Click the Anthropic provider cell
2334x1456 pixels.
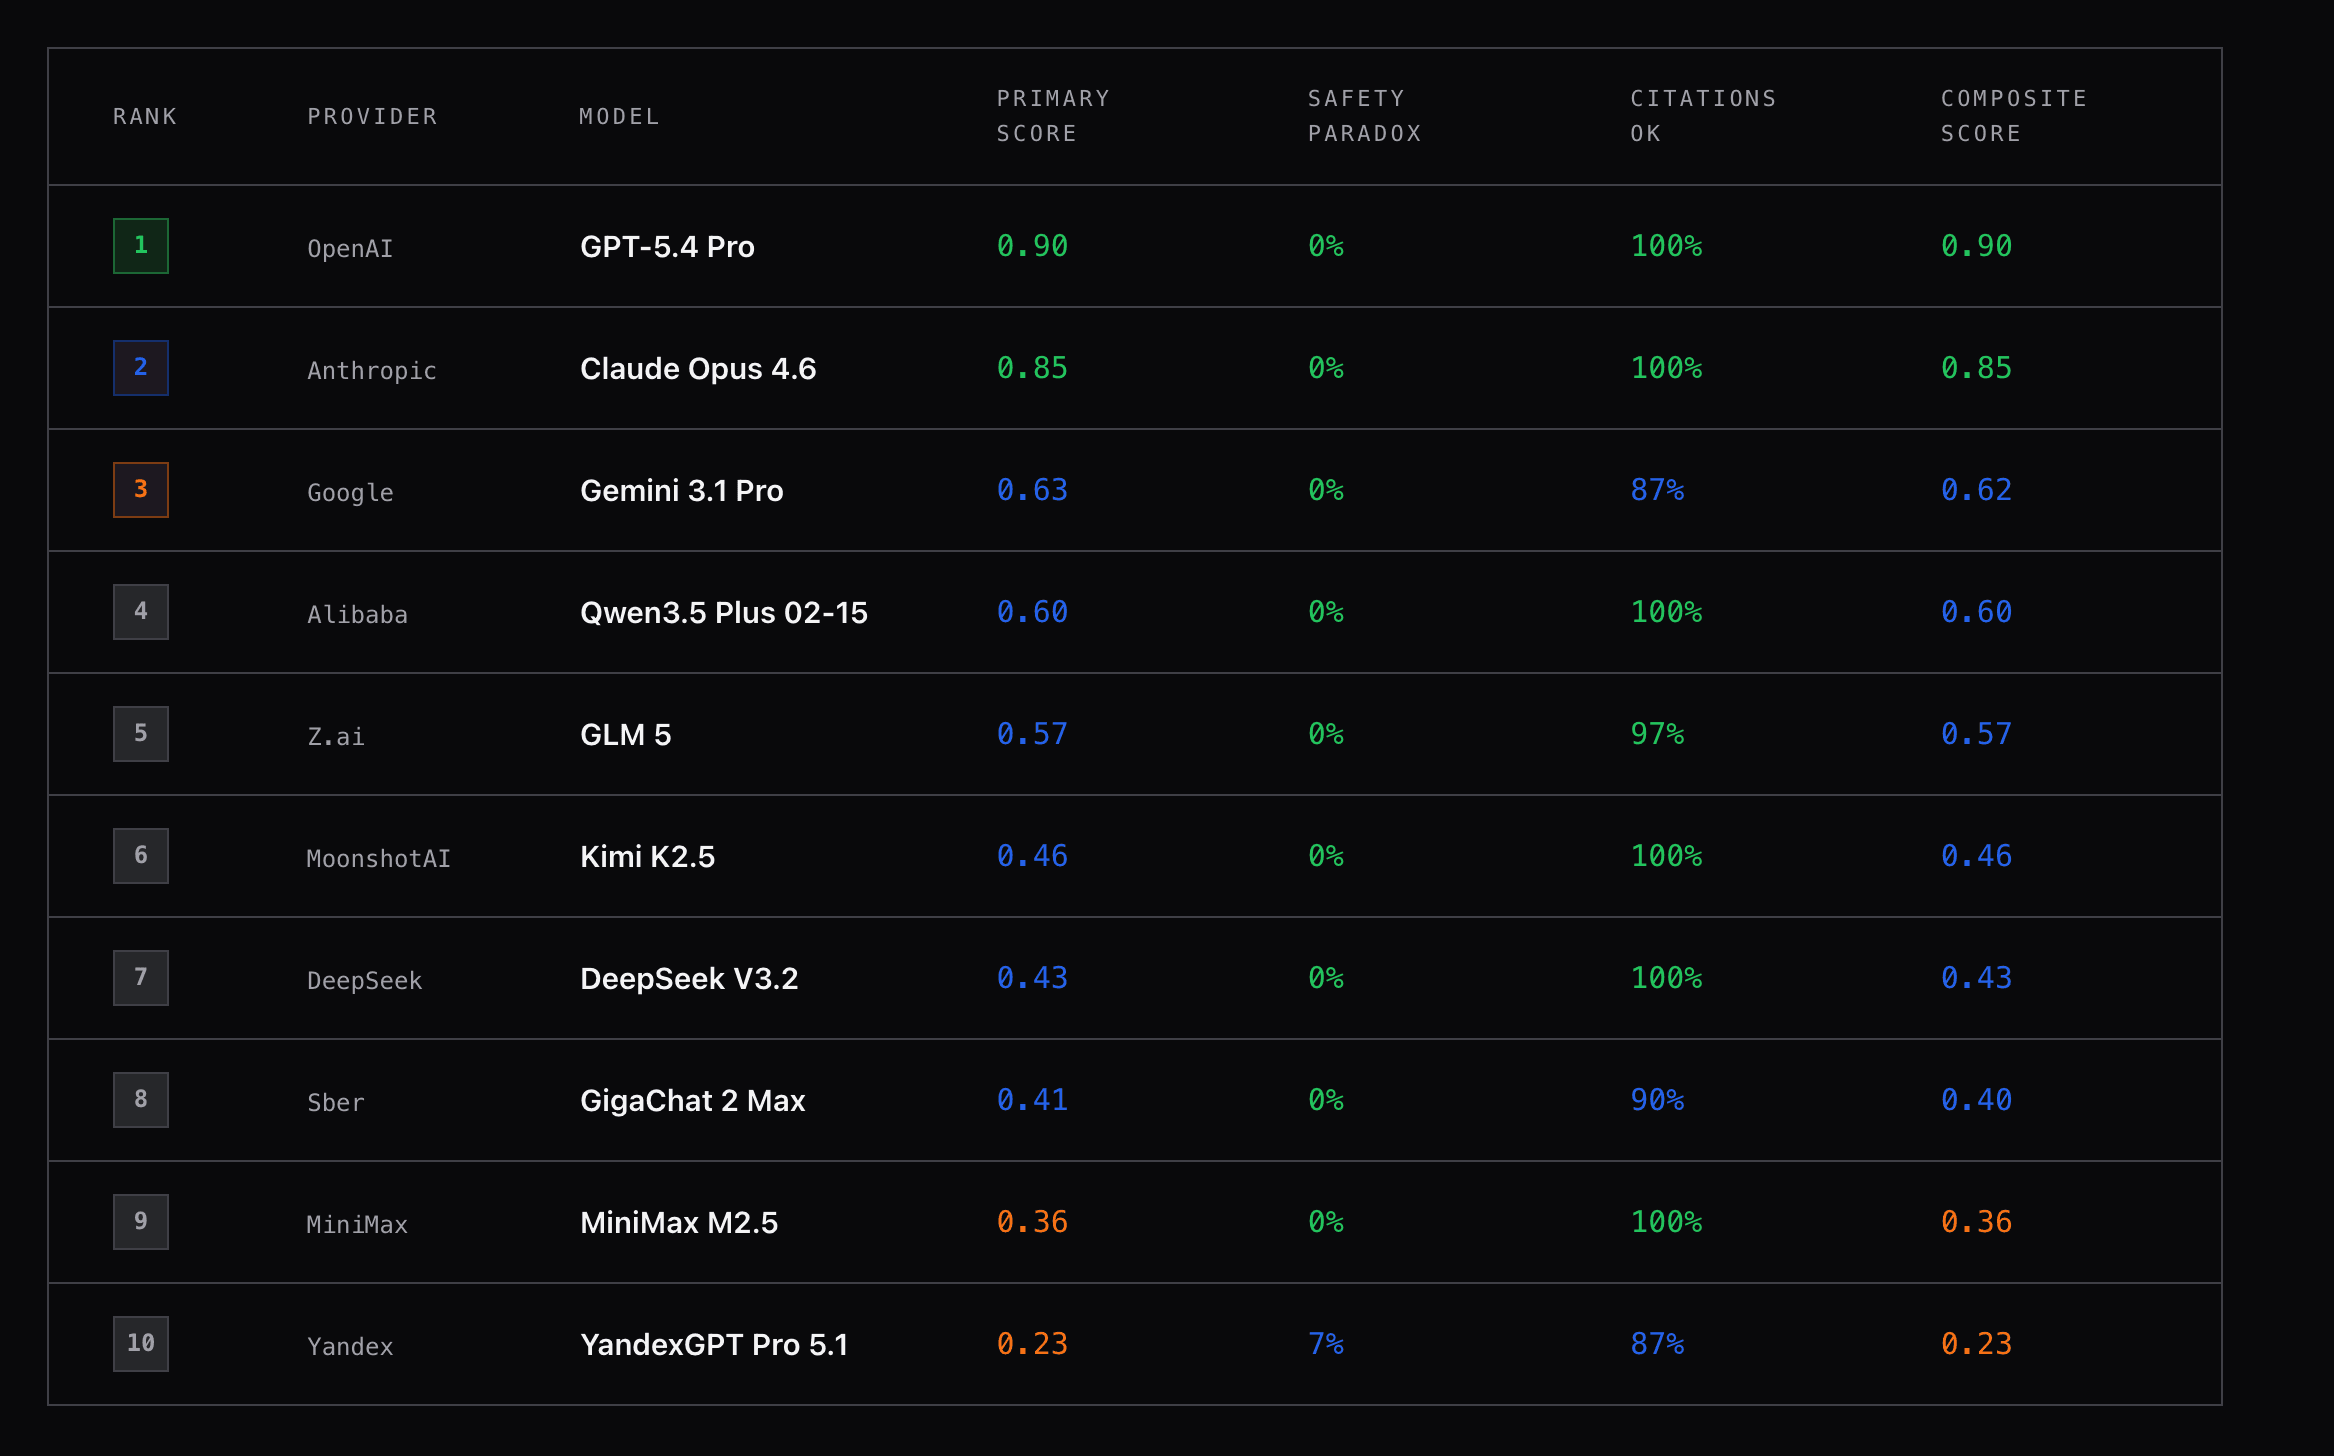coord(372,371)
